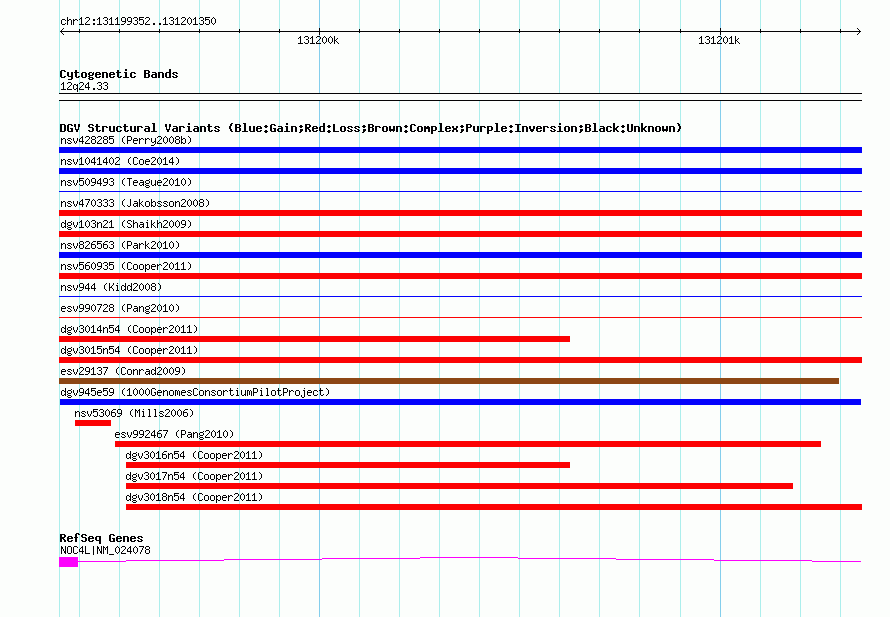890x617 pixels.
Task: Click the dgv3016n54 (Cooper2011) label
Action: (x=194, y=455)
